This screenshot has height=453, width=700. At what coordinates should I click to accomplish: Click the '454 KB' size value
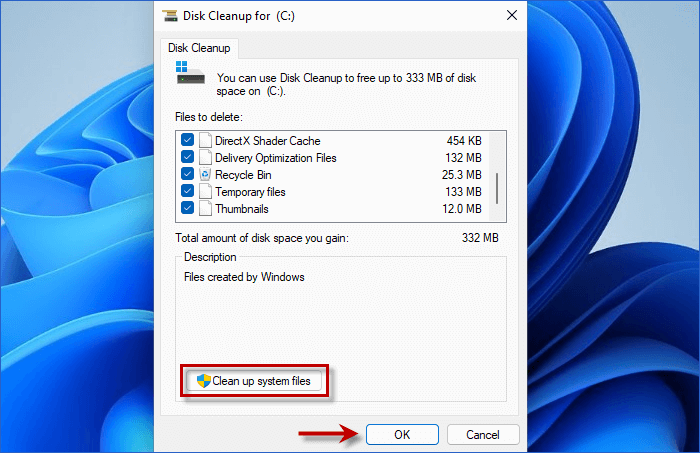pos(464,141)
